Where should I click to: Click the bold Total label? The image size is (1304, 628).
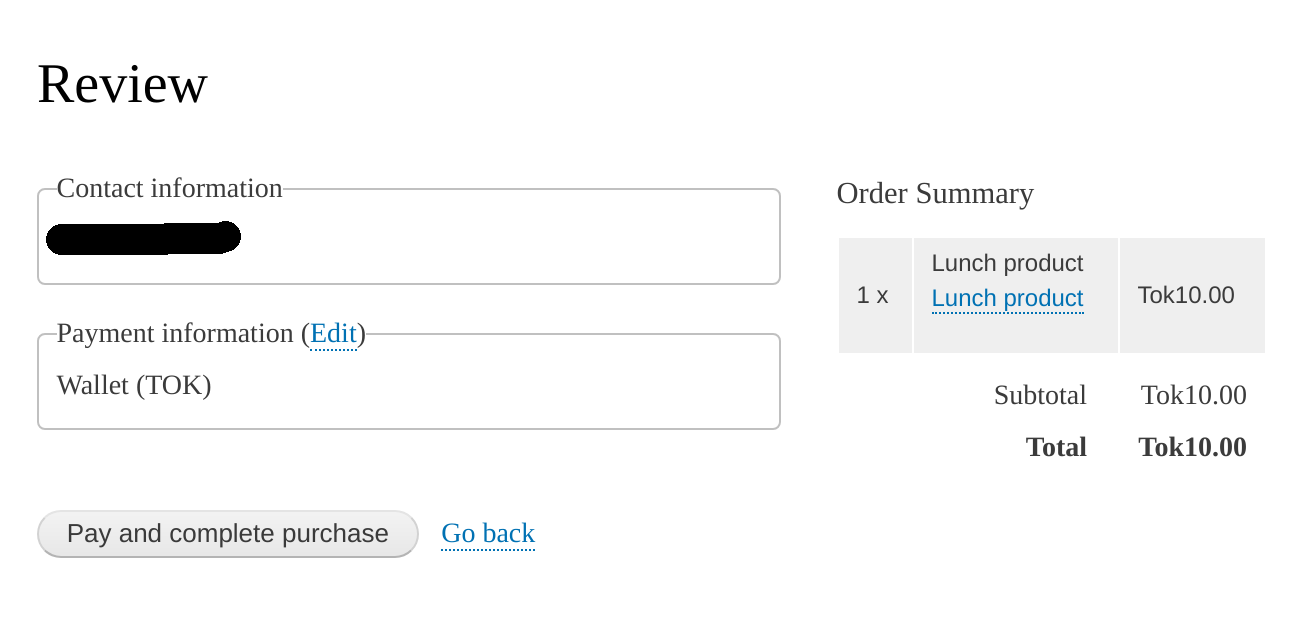(1056, 447)
